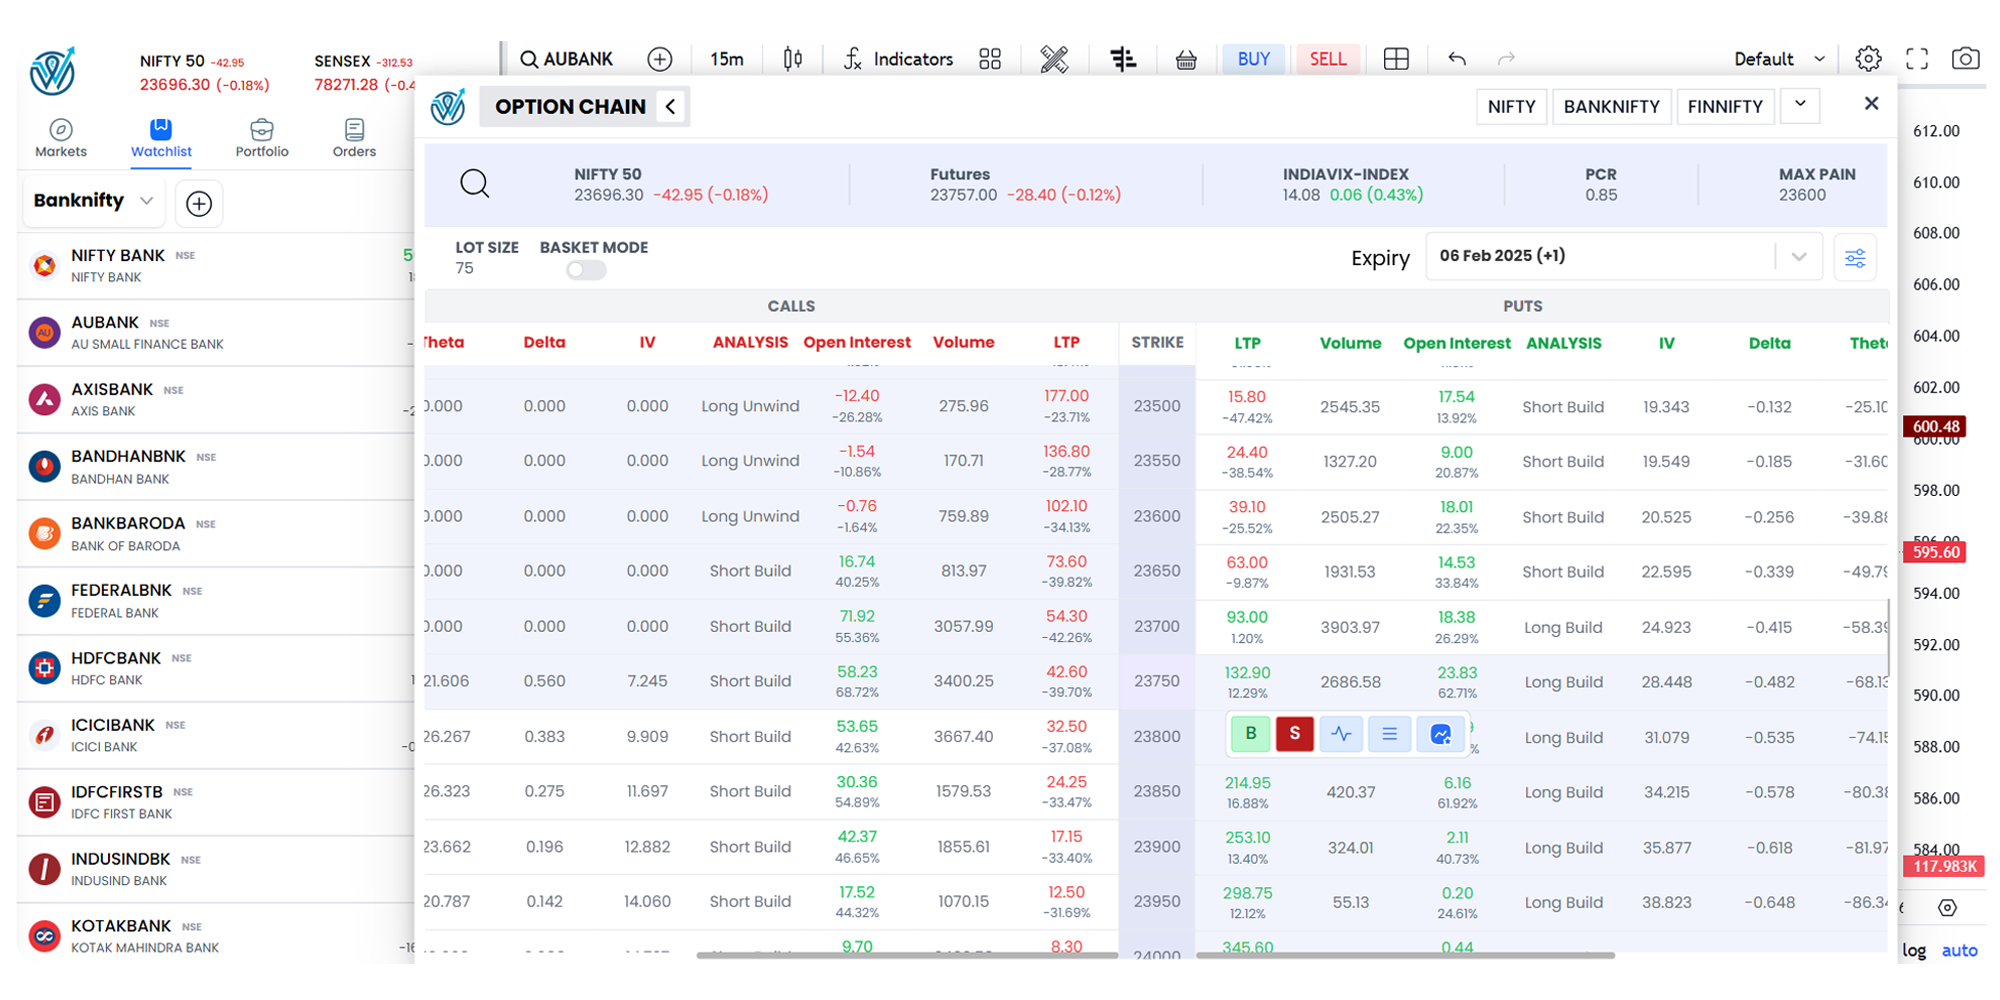Switch to the Watchlist tab
The width and height of the screenshot is (2000, 1000).
[x=161, y=138]
